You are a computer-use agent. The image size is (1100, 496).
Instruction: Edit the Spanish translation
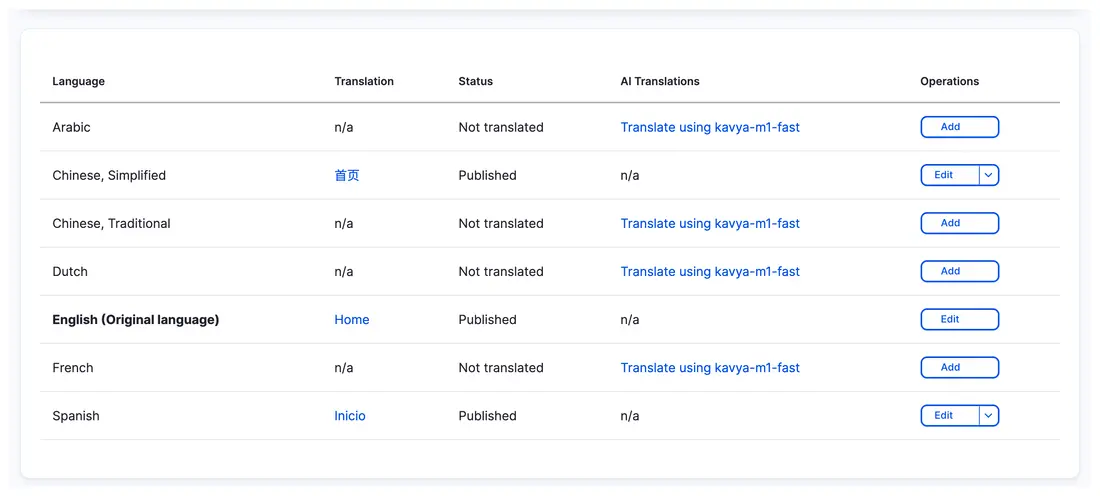pos(950,416)
